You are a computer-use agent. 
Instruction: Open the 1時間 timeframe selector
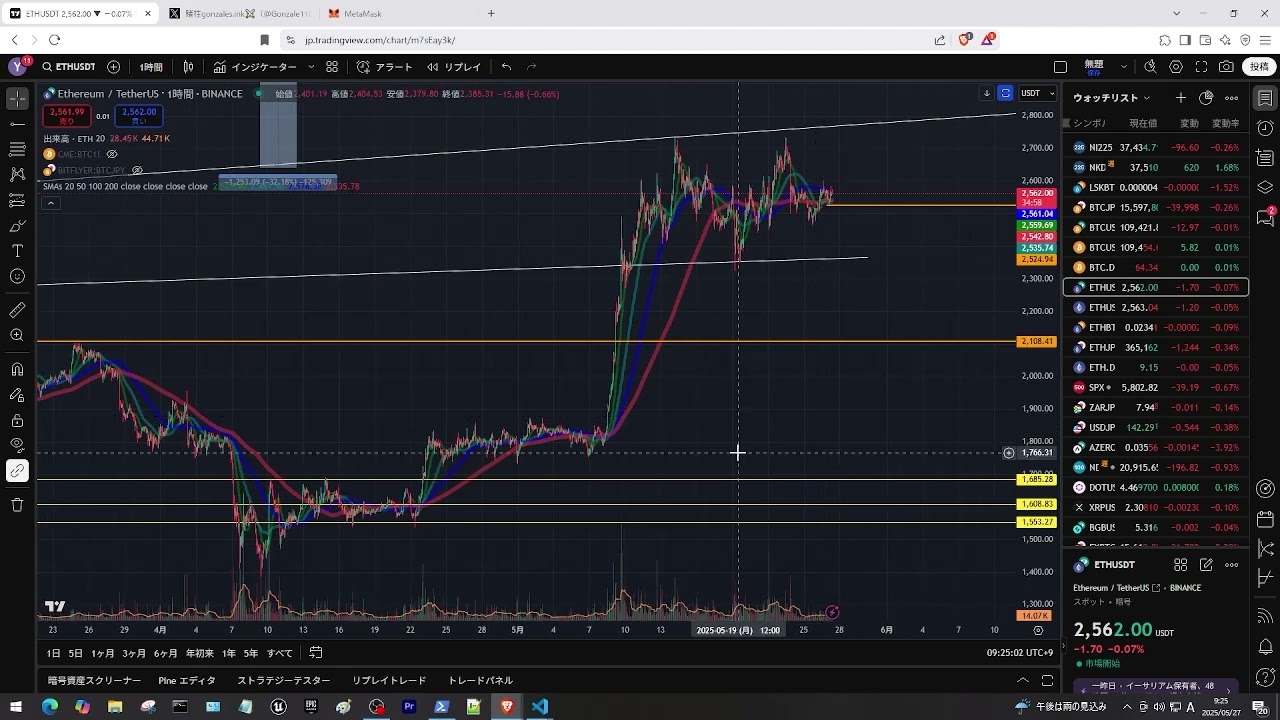151,67
